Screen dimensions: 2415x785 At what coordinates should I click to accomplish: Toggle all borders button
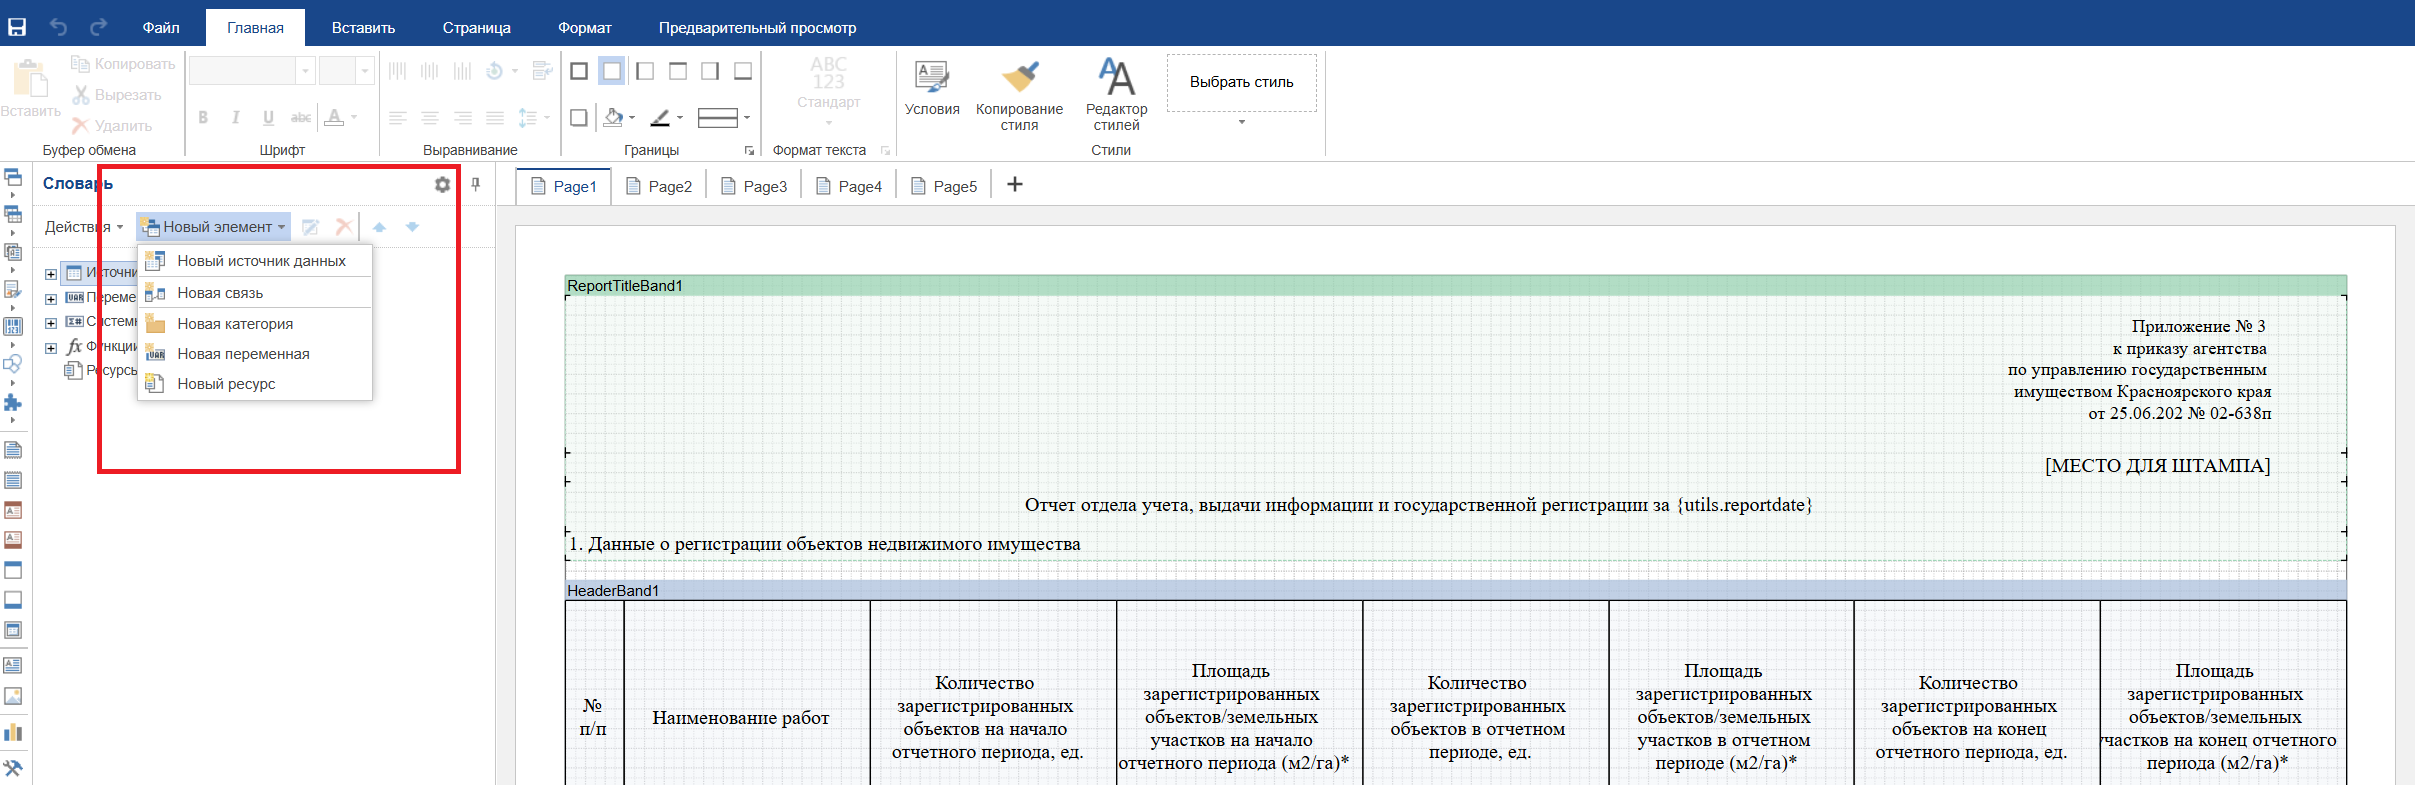[579, 71]
